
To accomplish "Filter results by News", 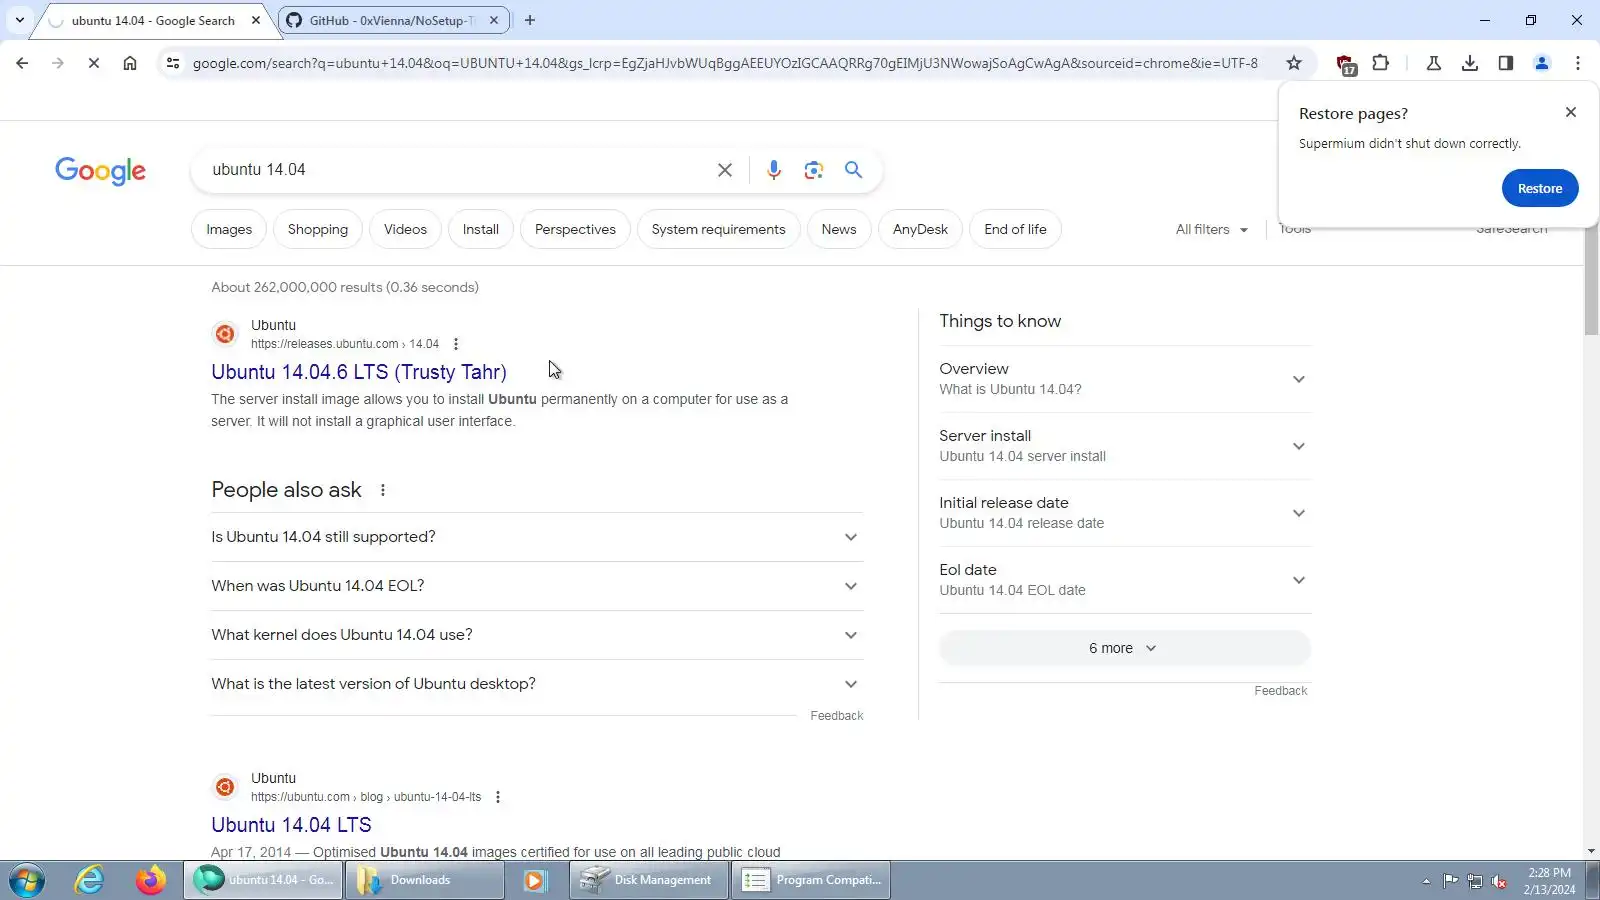I will tap(839, 229).
